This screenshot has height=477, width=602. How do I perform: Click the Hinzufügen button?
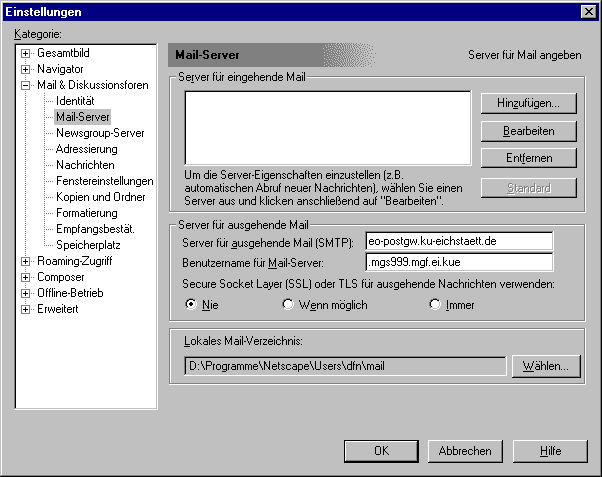click(528, 103)
